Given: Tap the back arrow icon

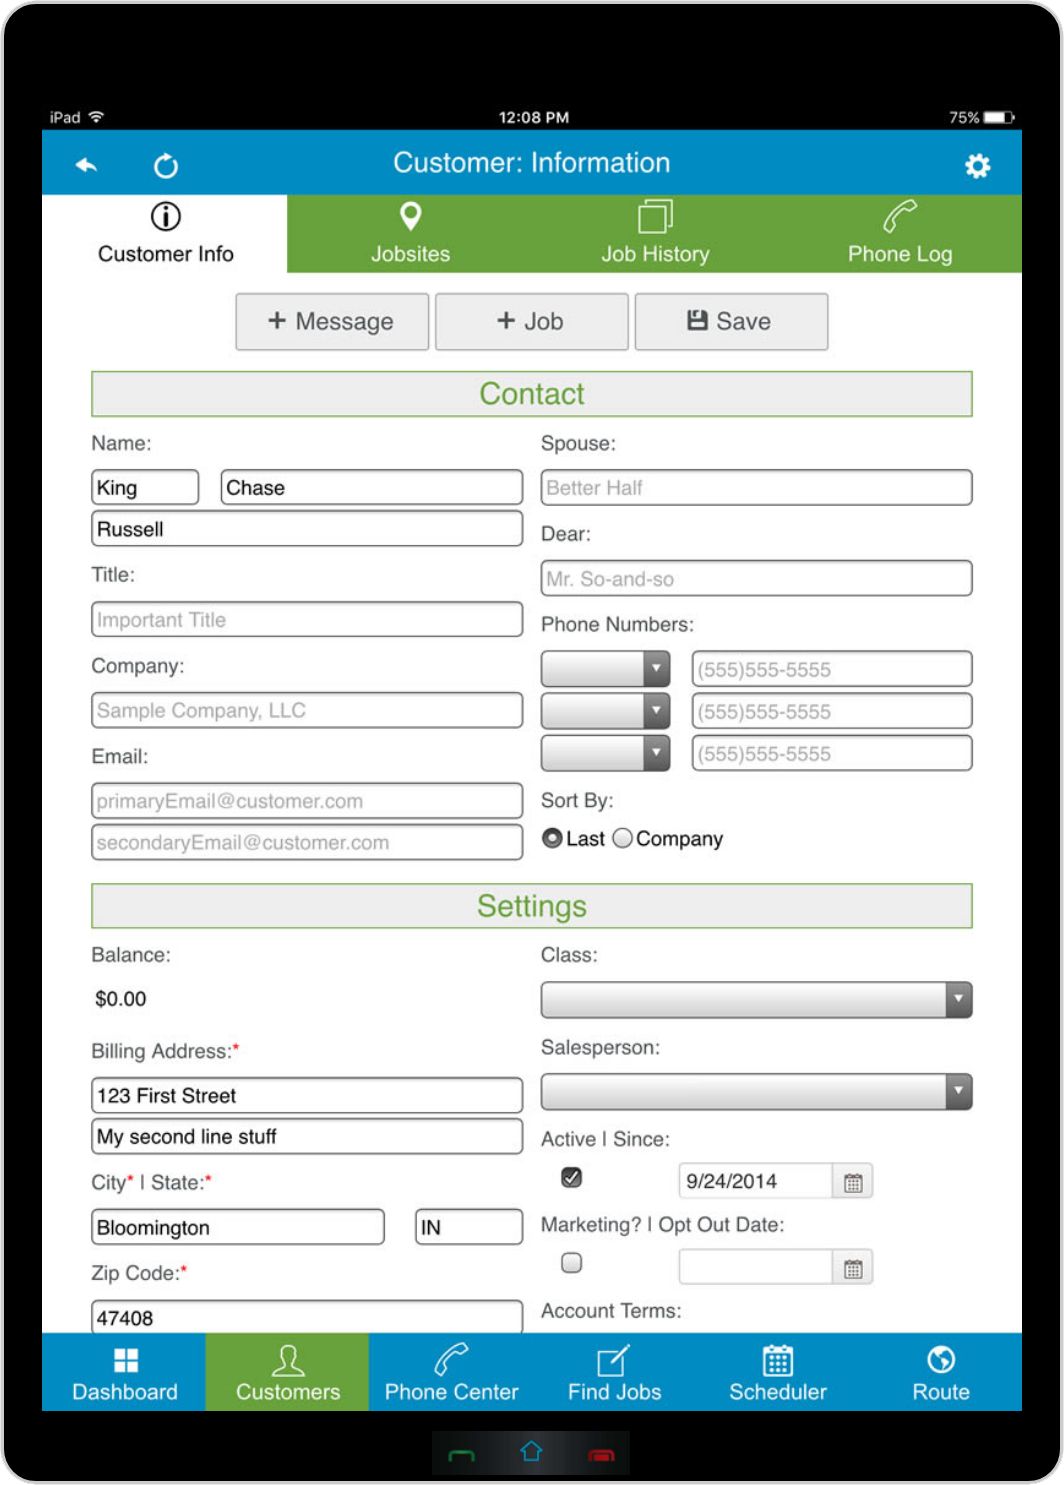Looking at the screenshot, I should (87, 165).
